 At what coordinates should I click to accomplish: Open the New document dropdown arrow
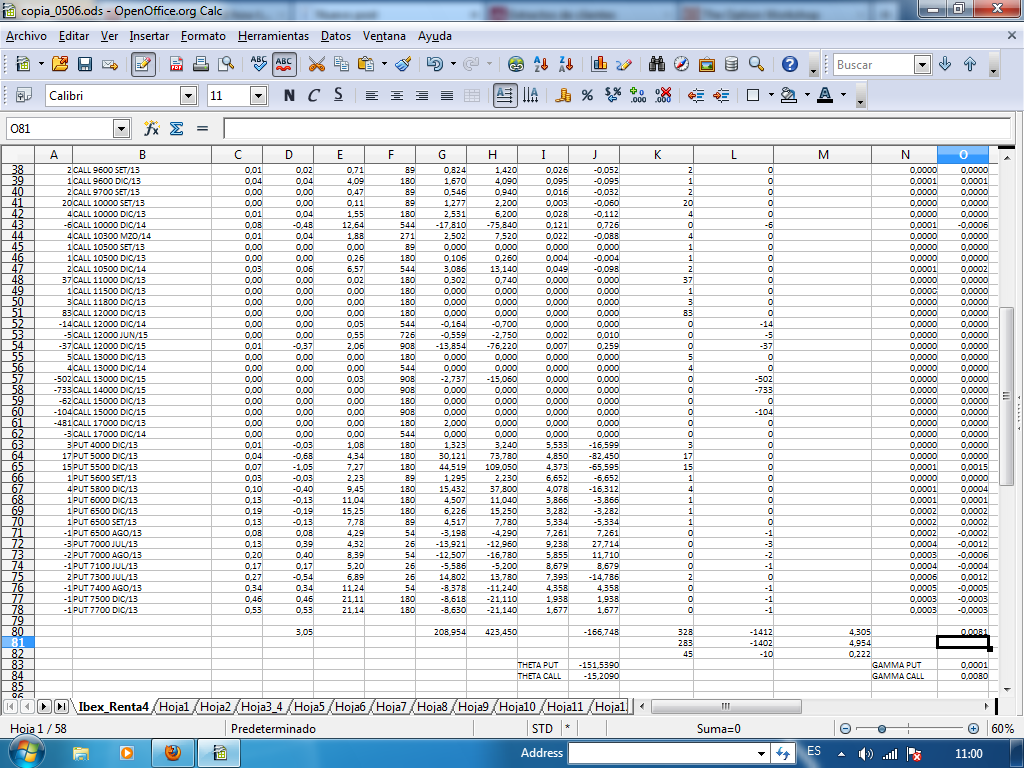(41, 64)
